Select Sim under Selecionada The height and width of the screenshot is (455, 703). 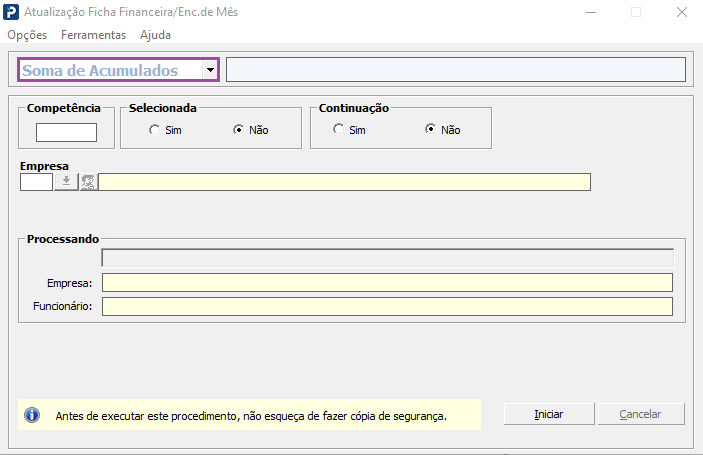point(154,130)
